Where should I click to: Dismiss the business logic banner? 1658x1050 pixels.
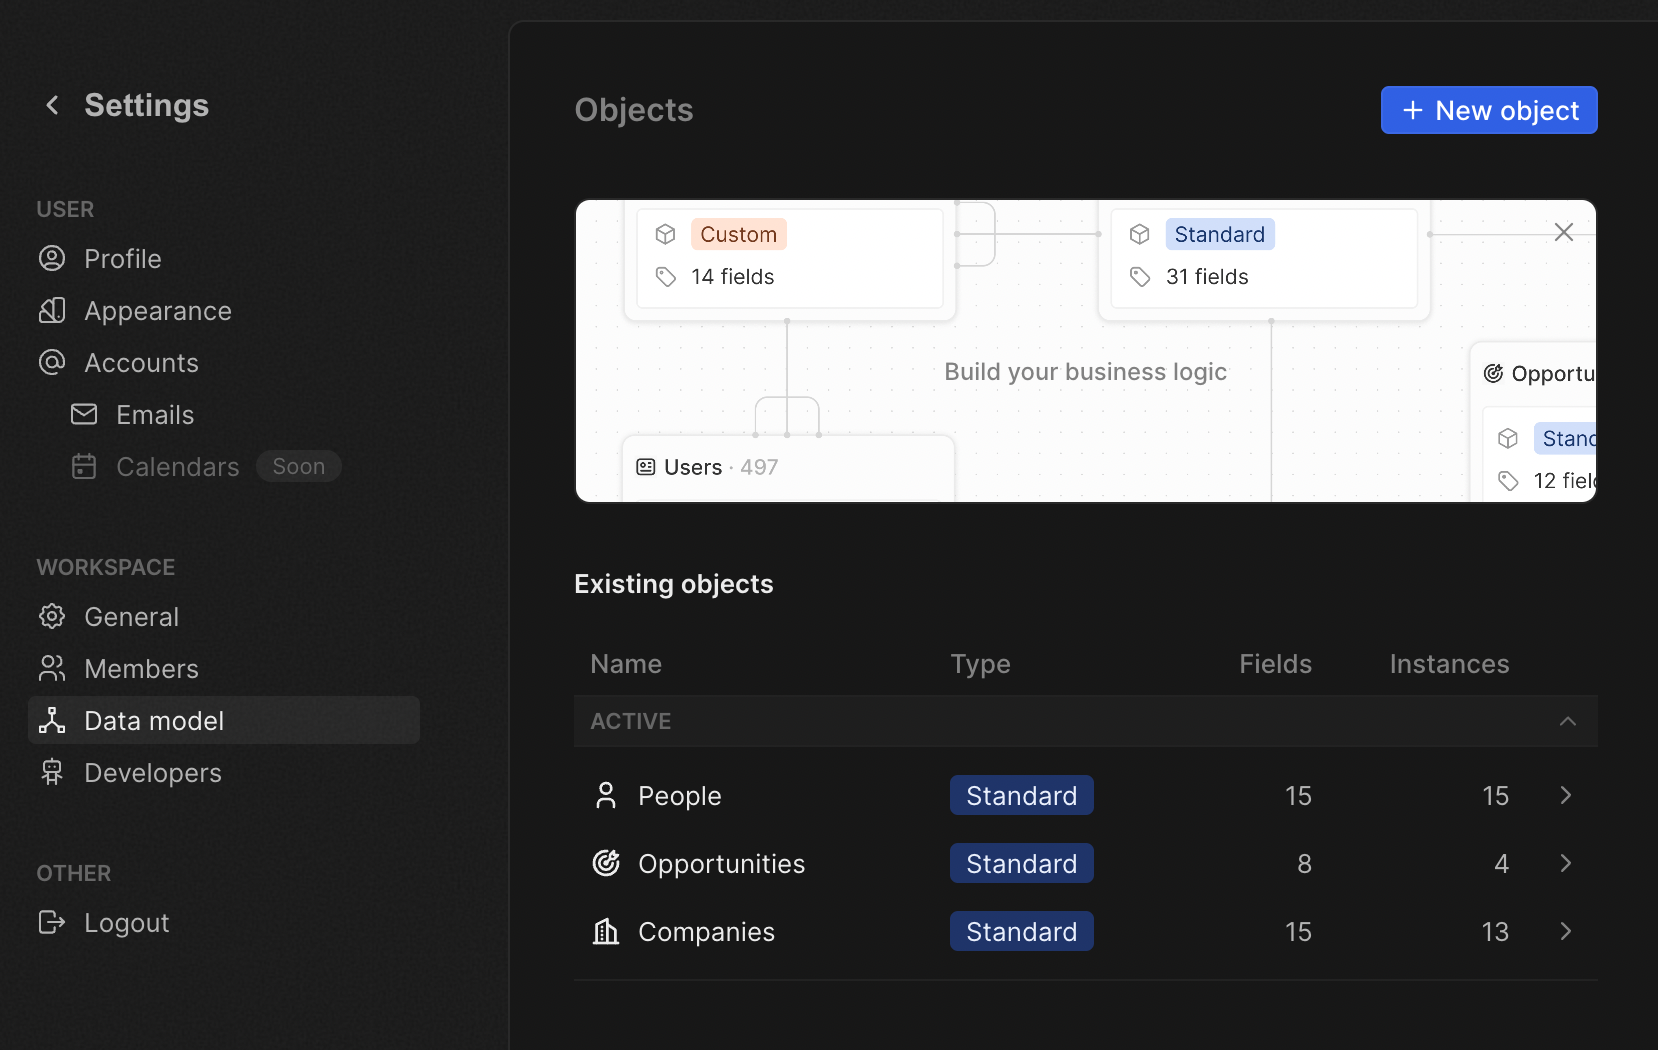[x=1564, y=233]
